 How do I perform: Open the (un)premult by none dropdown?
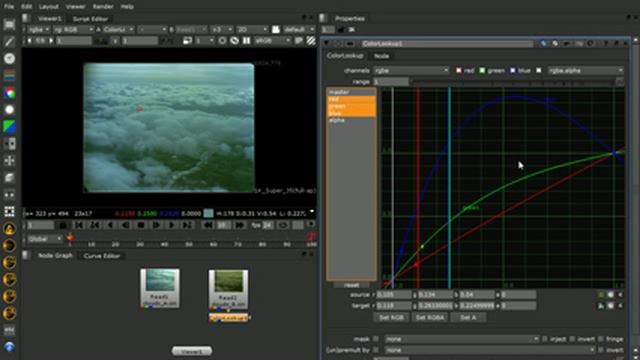[489, 350]
